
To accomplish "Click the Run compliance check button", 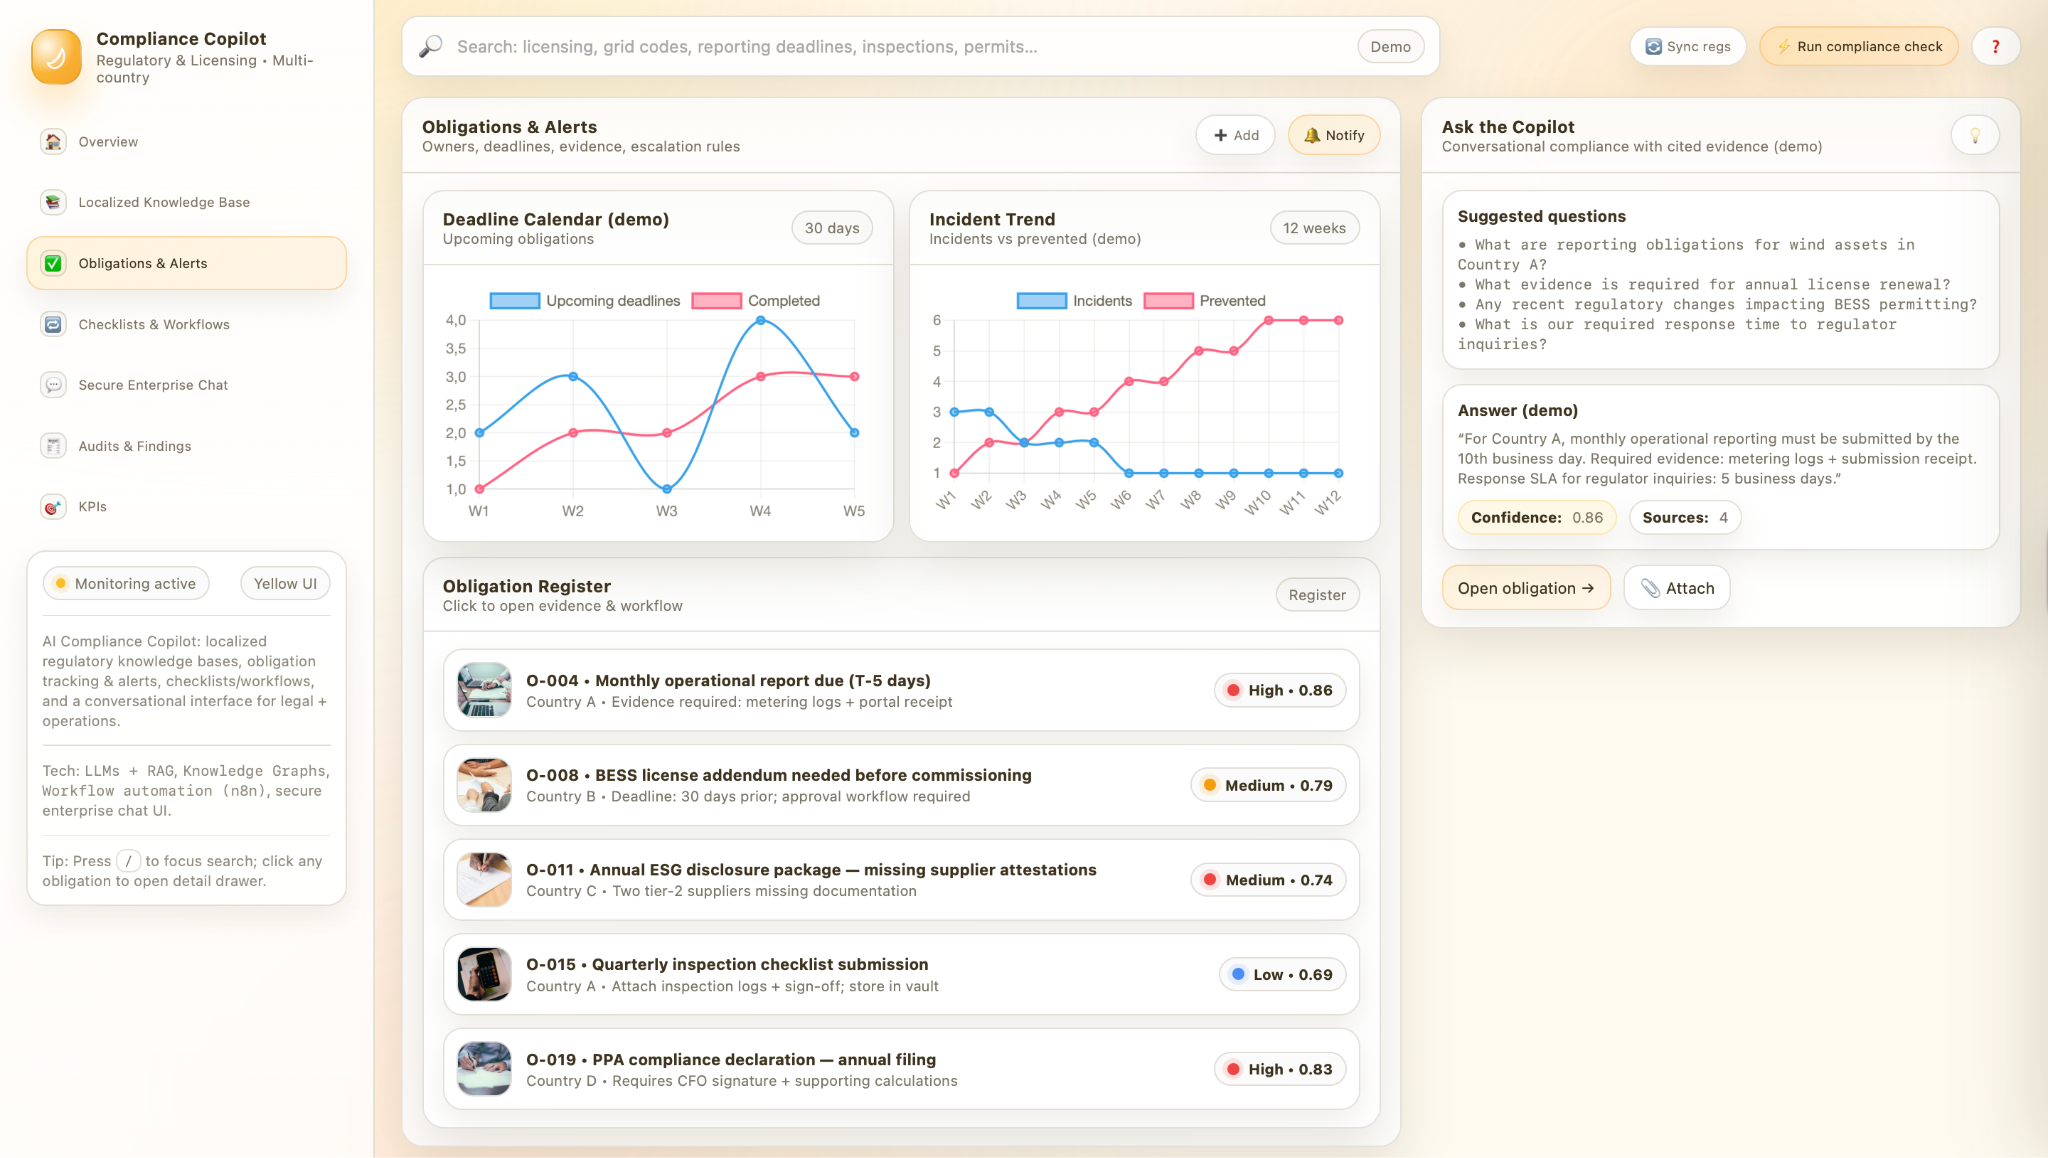I will (1858, 47).
